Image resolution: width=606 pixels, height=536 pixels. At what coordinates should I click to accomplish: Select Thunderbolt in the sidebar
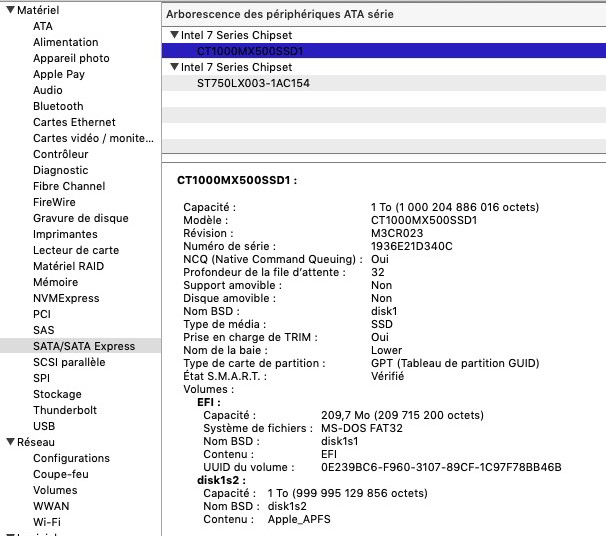click(65, 410)
